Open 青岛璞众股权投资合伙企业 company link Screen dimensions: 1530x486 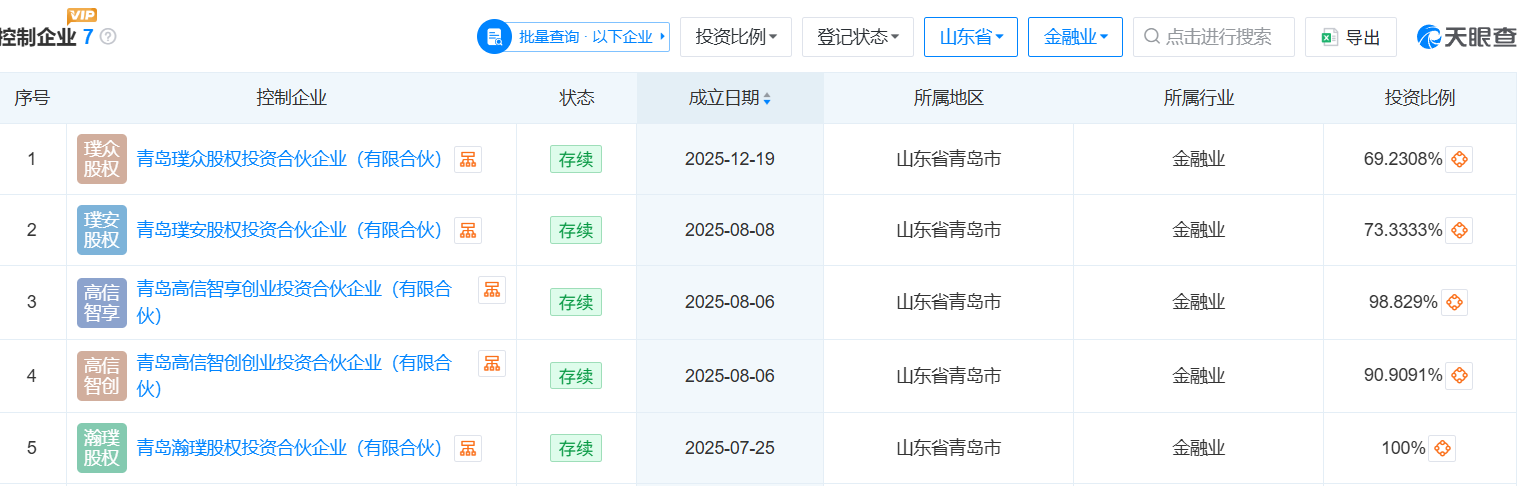pyautogui.click(x=289, y=159)
